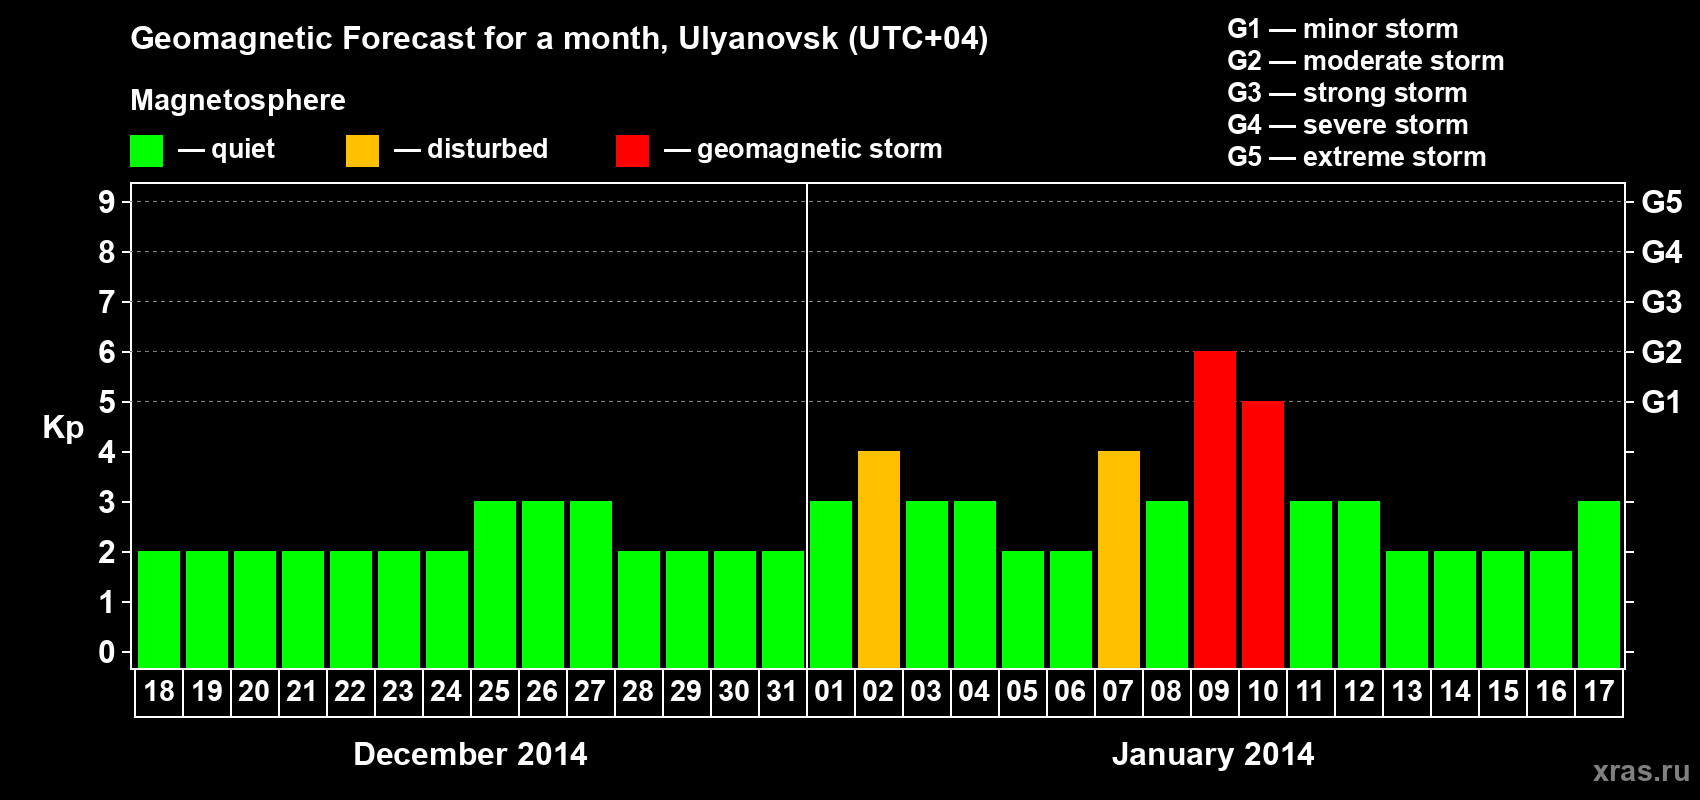
Task: Click the Kp axis label
Action: 63,428
